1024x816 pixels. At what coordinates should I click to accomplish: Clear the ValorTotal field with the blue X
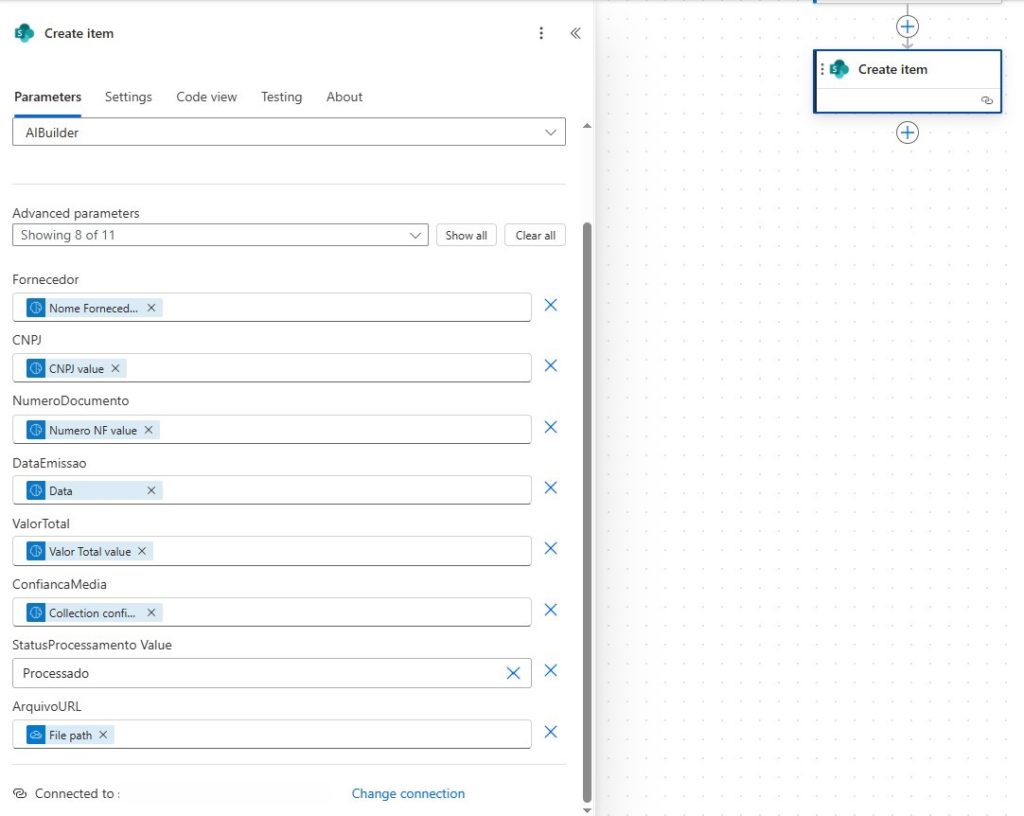point(551,548)
